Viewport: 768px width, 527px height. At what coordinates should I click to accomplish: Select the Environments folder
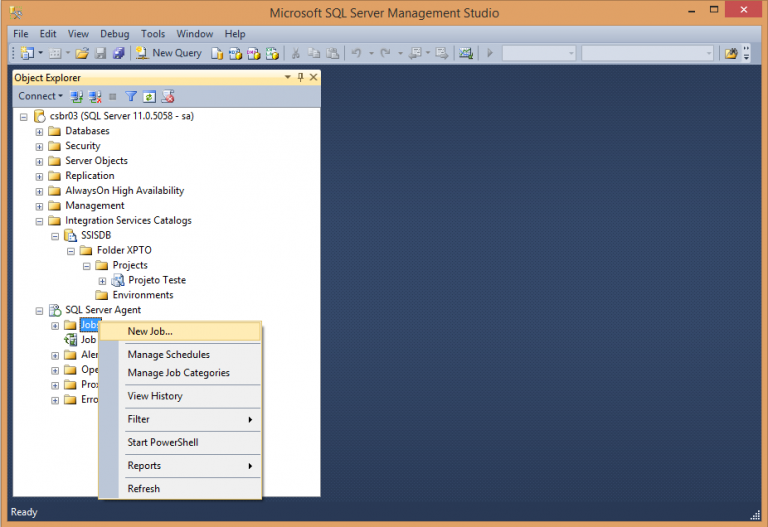(x=143, y=295)
